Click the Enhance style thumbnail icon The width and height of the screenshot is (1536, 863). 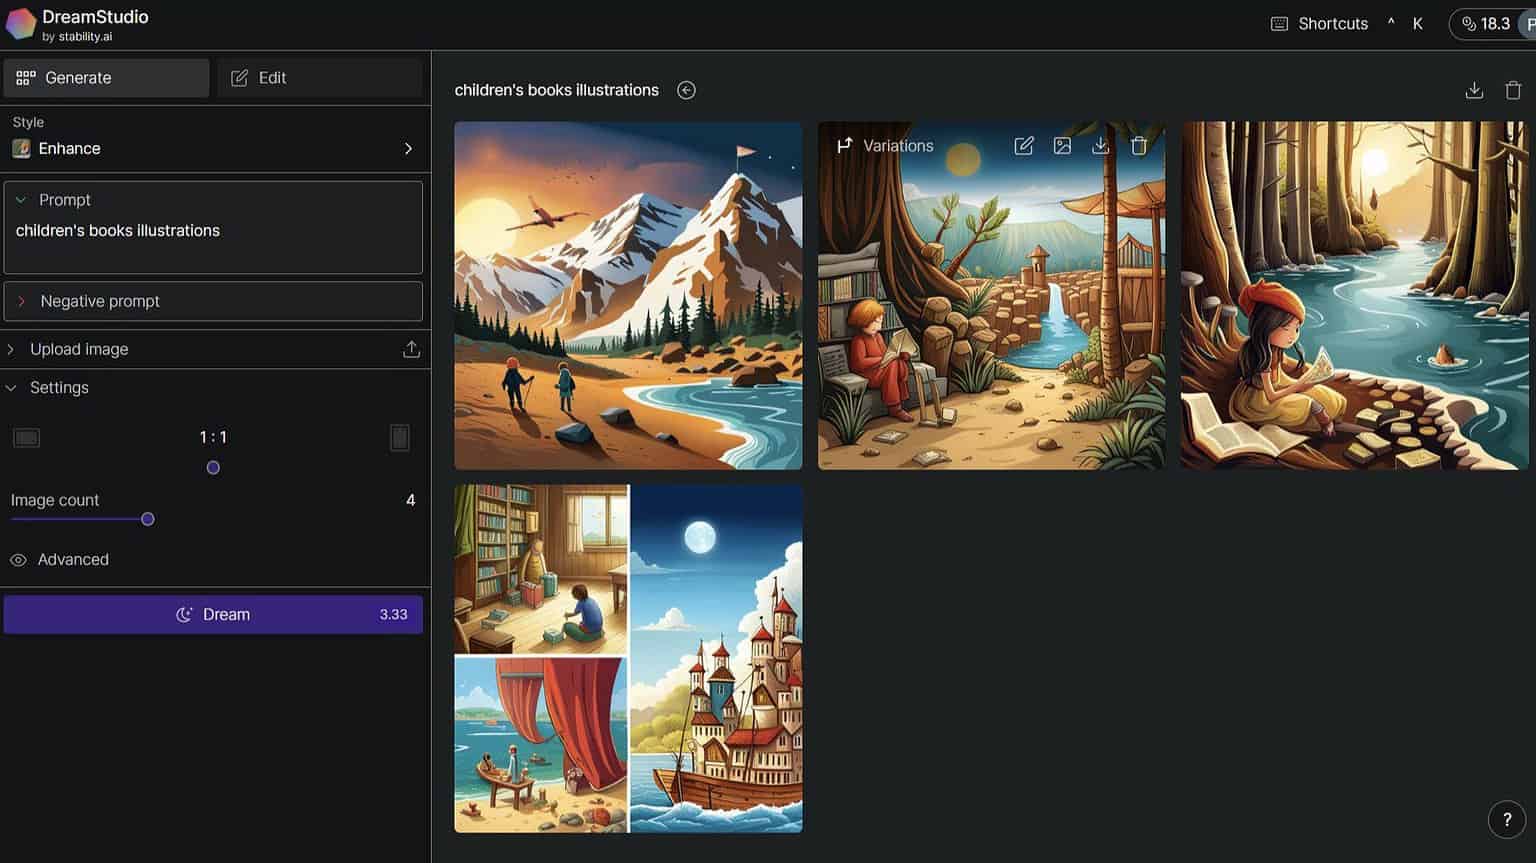pyautogui.click(x=21, y=148)
